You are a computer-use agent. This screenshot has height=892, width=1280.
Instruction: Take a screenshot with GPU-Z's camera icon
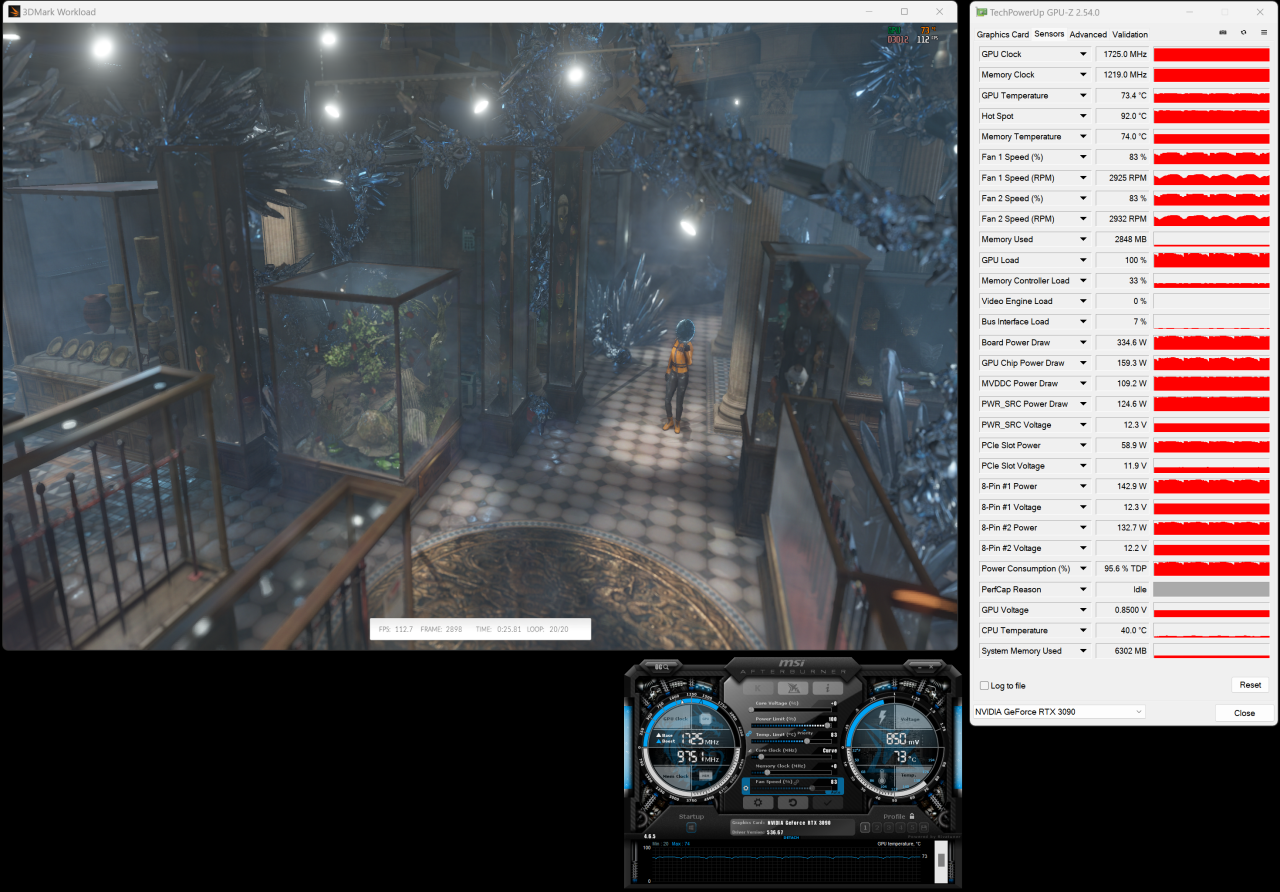[x=1222, y=32]
